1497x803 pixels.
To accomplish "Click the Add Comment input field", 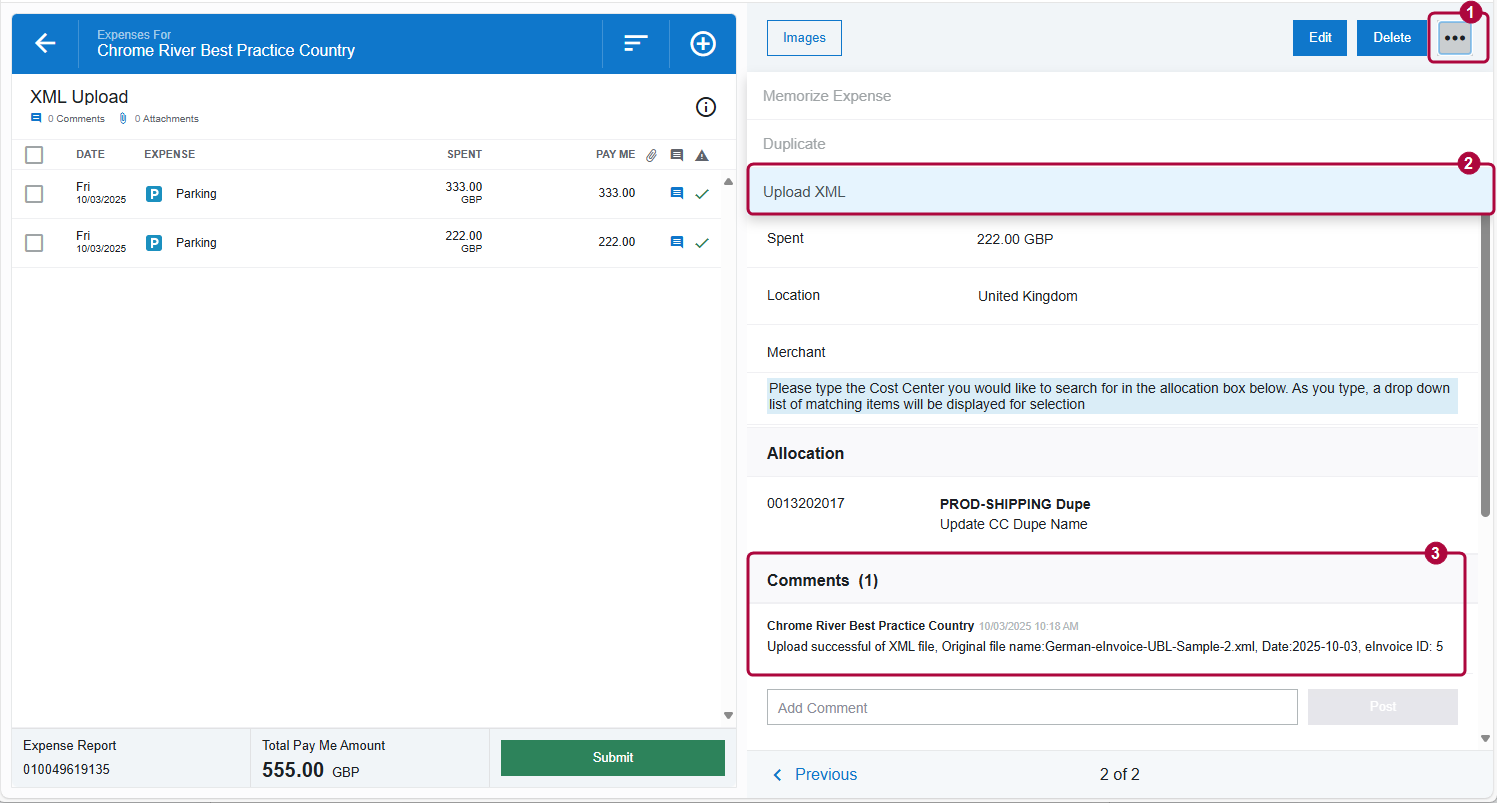I will pos(1032,707).
